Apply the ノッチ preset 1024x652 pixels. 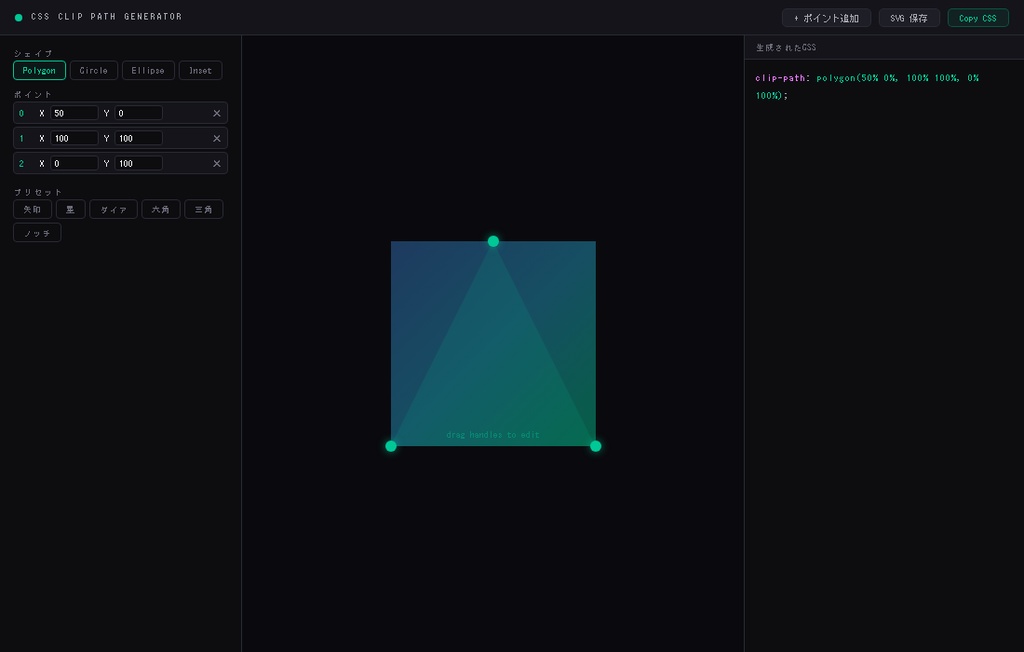(x=37, y=233)
